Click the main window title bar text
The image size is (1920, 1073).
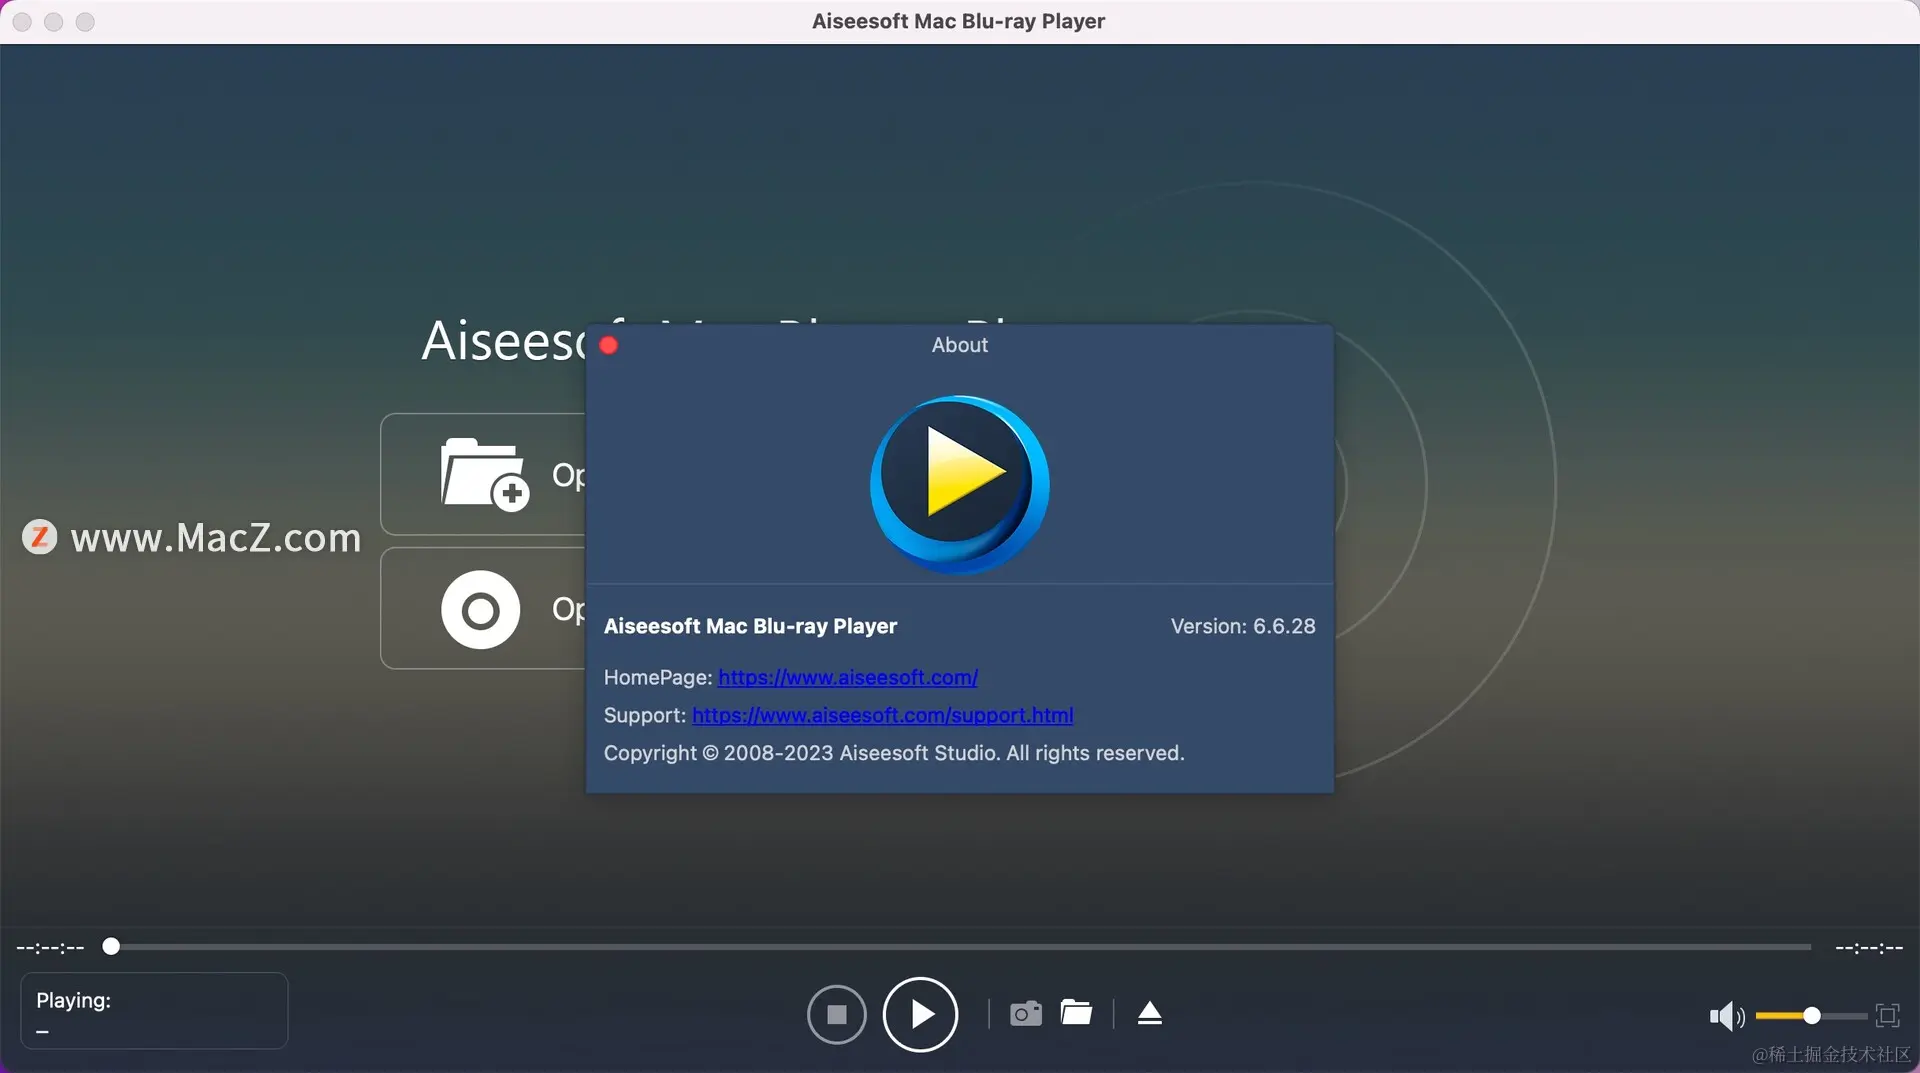[958, 21]
